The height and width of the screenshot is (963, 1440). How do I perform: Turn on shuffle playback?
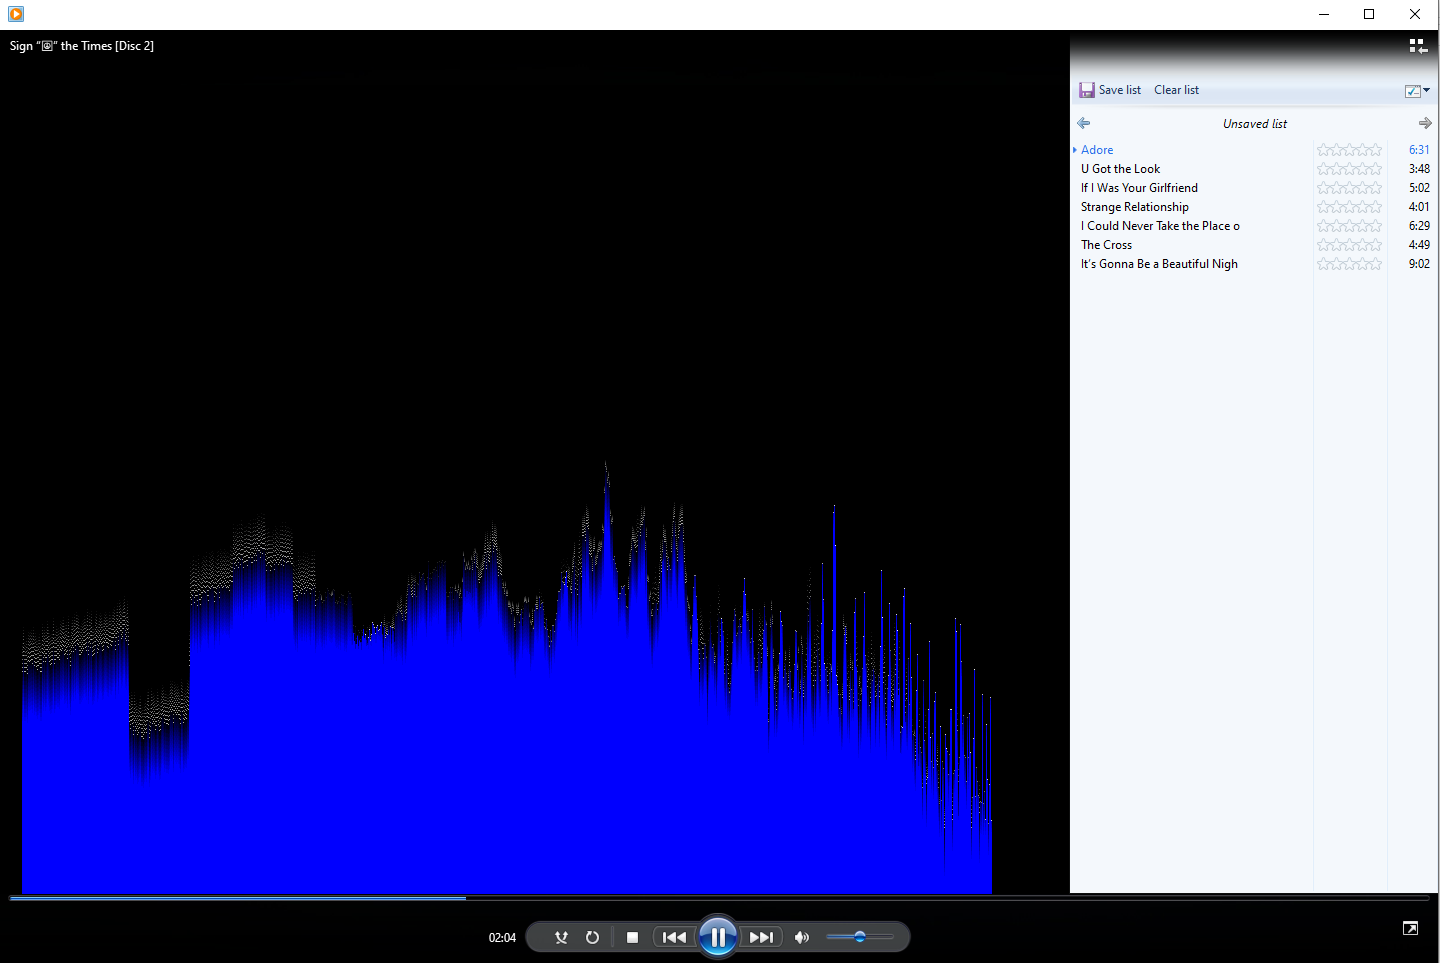561,937
